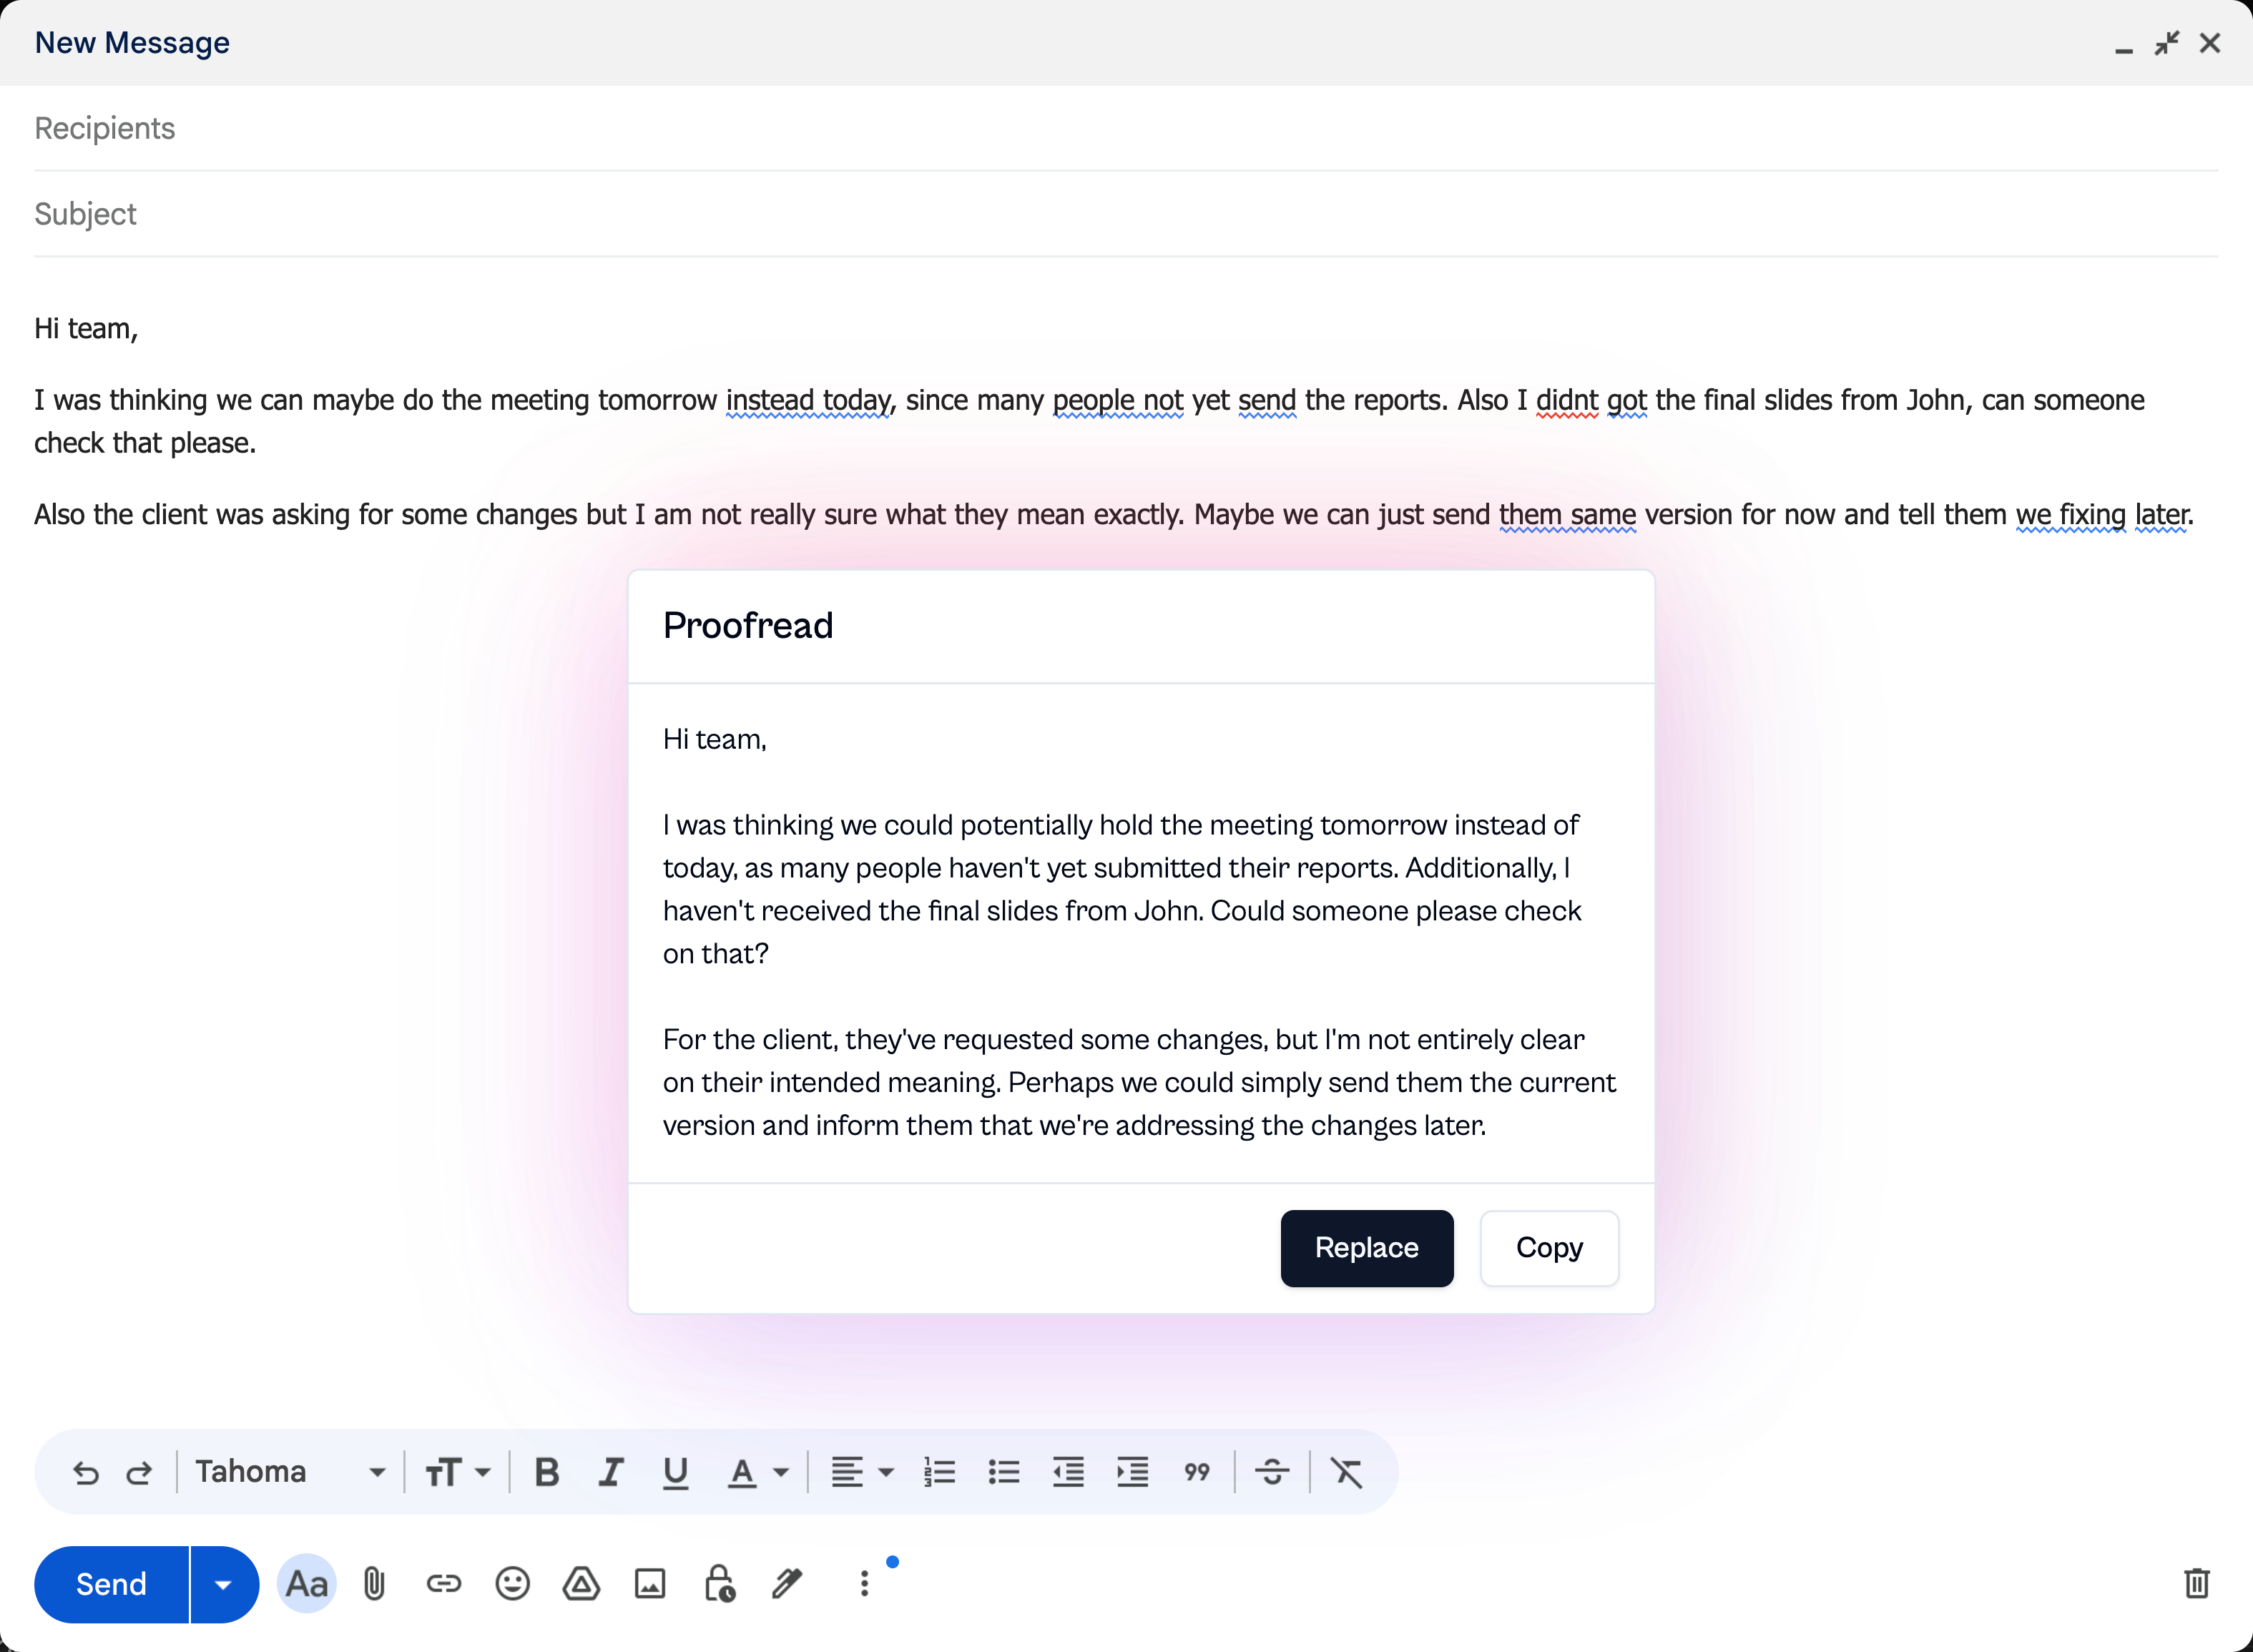Toggle confidential mode lock-clock icon

tap(719, 1584)
